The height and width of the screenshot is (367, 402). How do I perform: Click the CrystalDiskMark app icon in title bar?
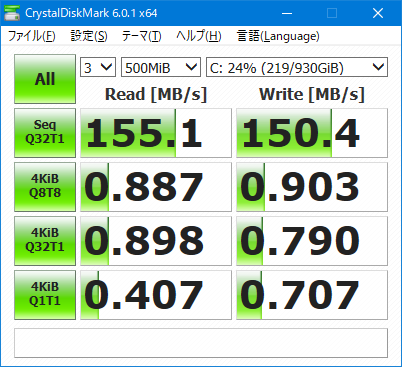pyautogui.click(x=12, y=13)
